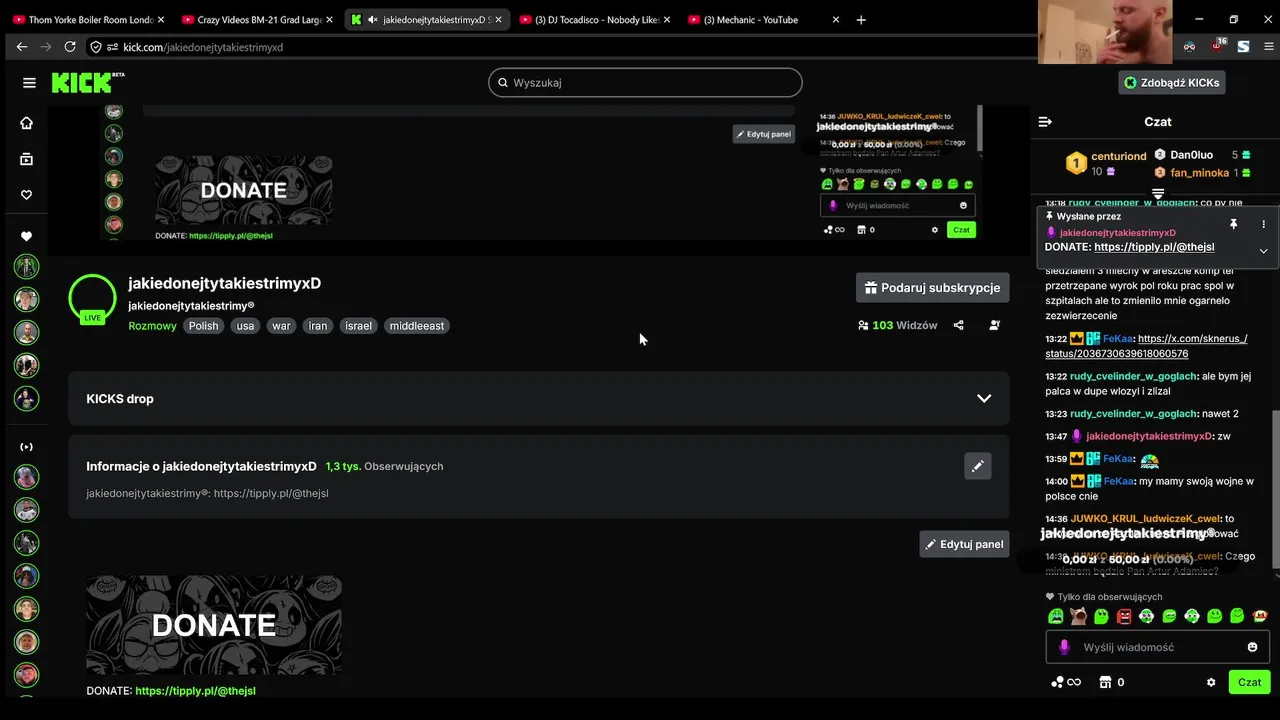Click centuriond in the leaderboard
This screenshot has height=720, width=1280.
[x=1118, y=156]
